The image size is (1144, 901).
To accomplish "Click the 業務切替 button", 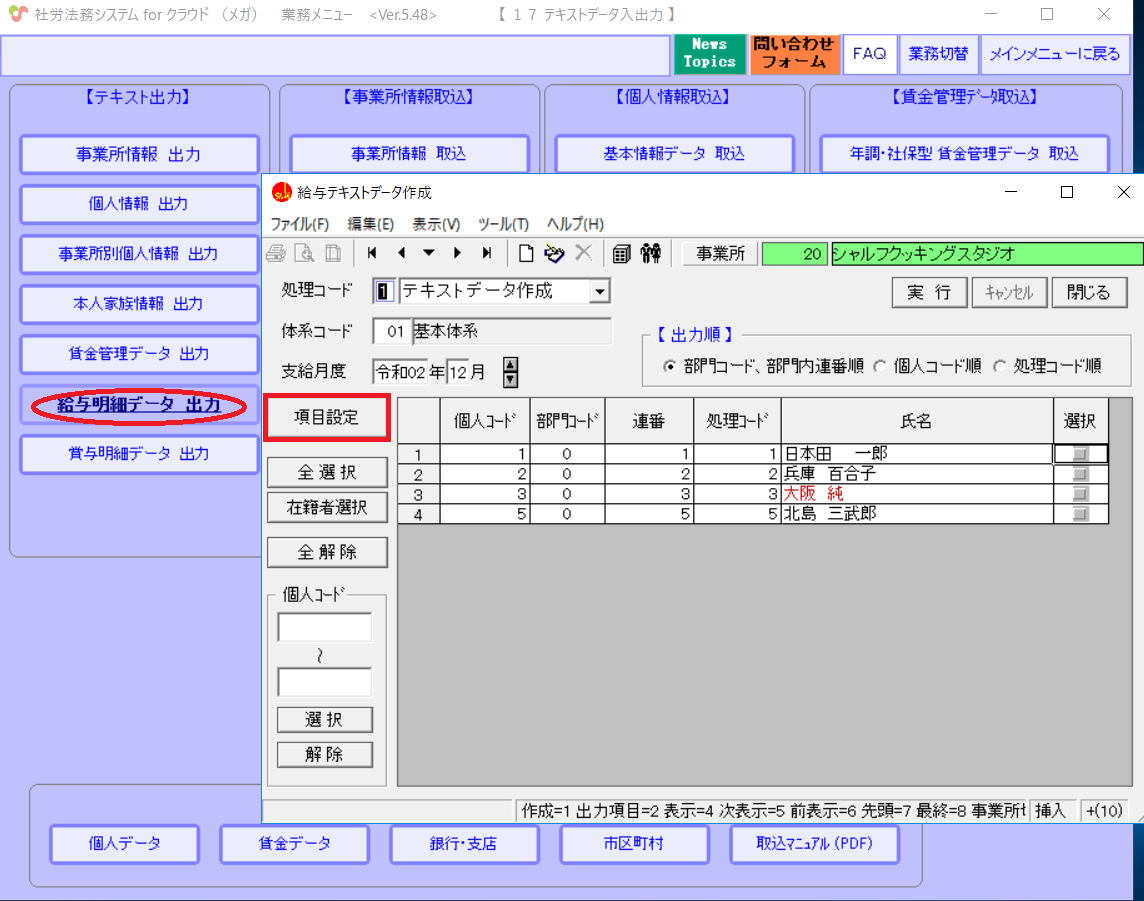I will (938, 54).
